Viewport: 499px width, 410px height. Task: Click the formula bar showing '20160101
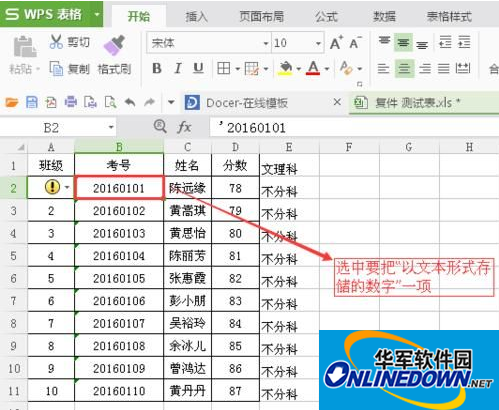tap(354, 128)
